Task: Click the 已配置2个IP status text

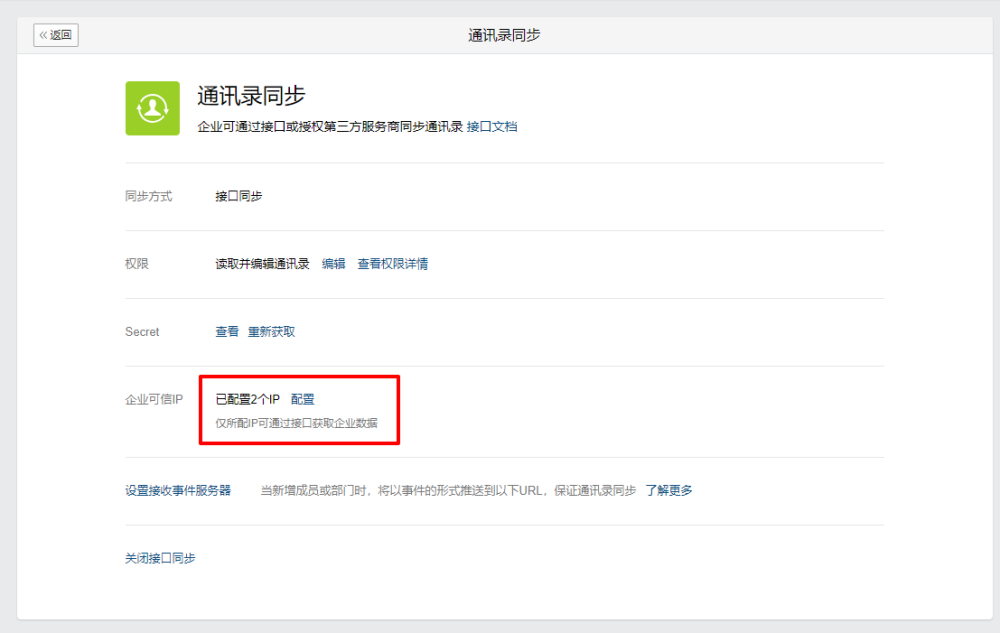Action: pos(247,399)
